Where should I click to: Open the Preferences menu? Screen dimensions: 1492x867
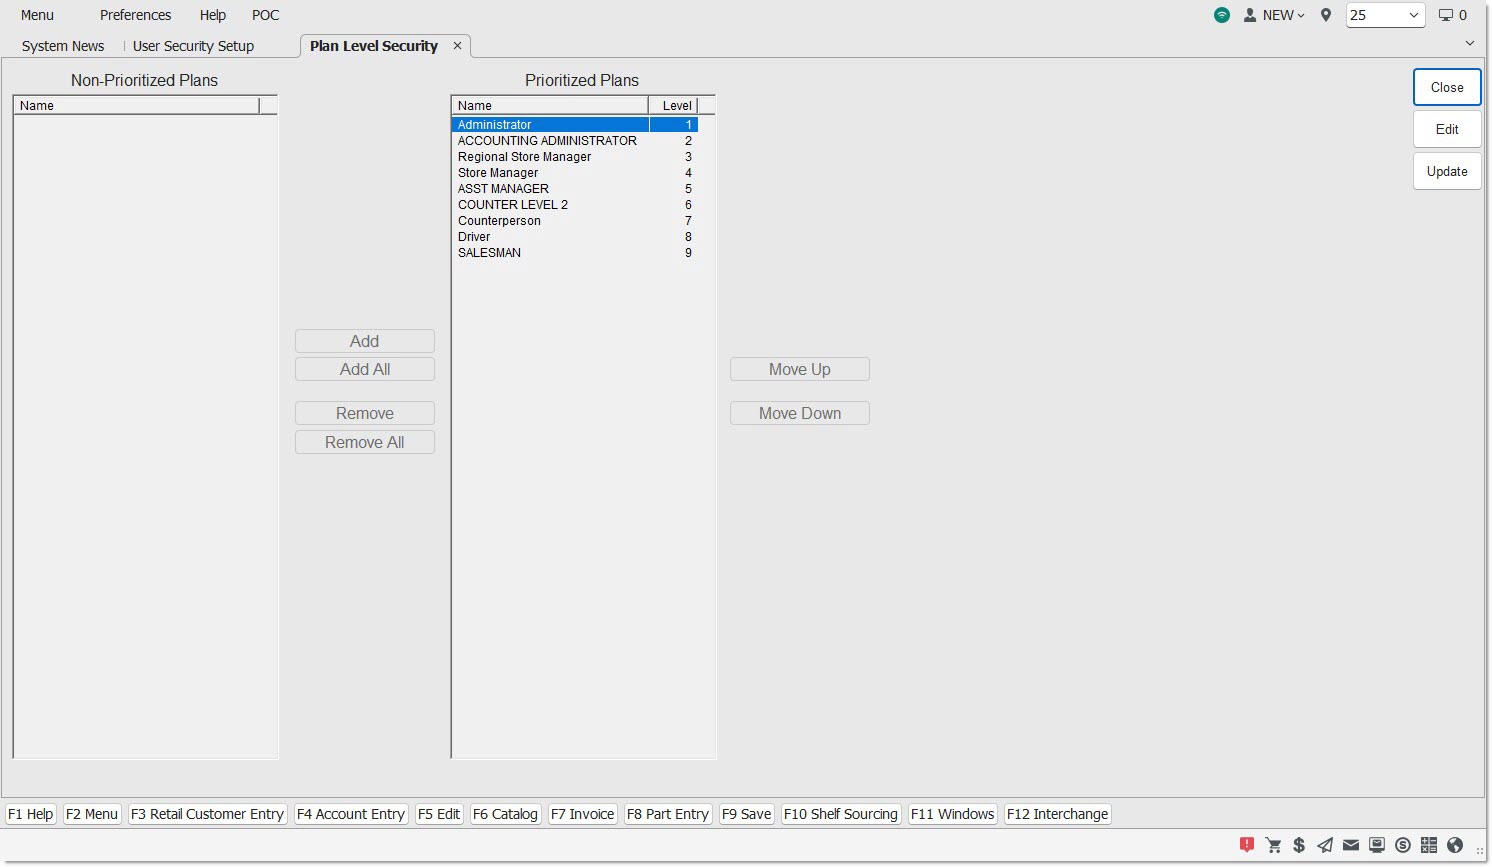pyautogui.click(x=135, y=15)
